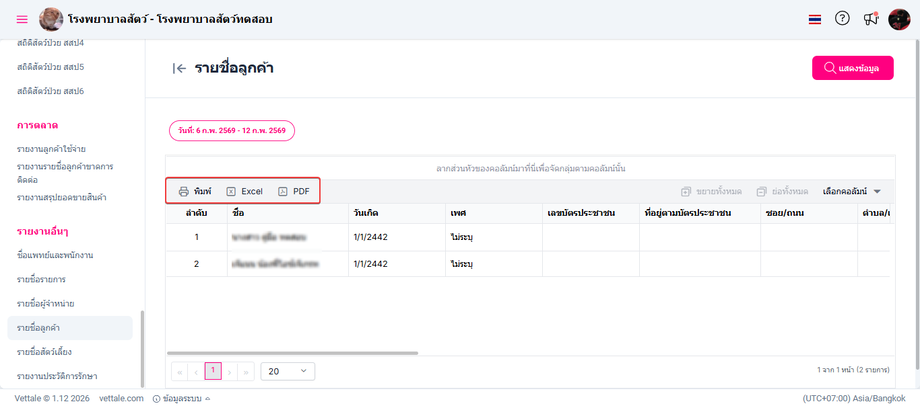Open รายงานสรุปยอดขายสินค้า report
The height and width of the screenshot is (408, 920).
pos(62,198)
